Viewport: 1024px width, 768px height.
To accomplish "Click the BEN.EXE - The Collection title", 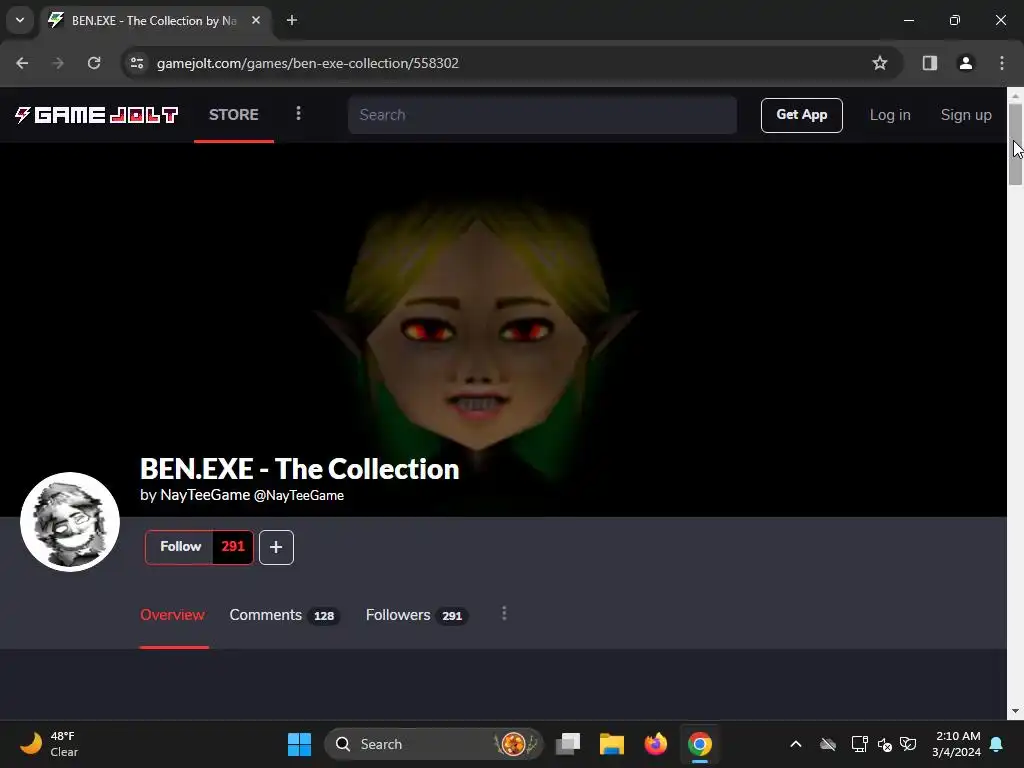I will 300,469.
